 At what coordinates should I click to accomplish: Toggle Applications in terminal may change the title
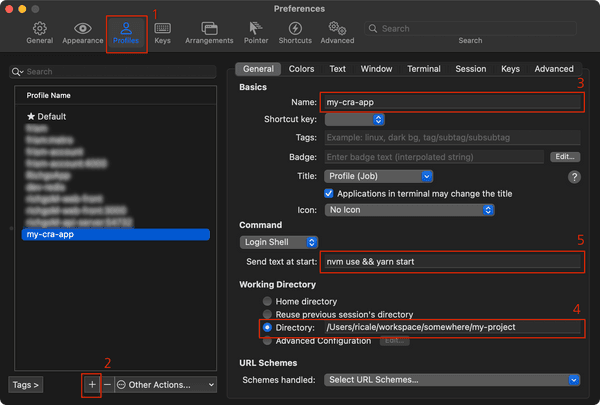click(x=329, y=193)
